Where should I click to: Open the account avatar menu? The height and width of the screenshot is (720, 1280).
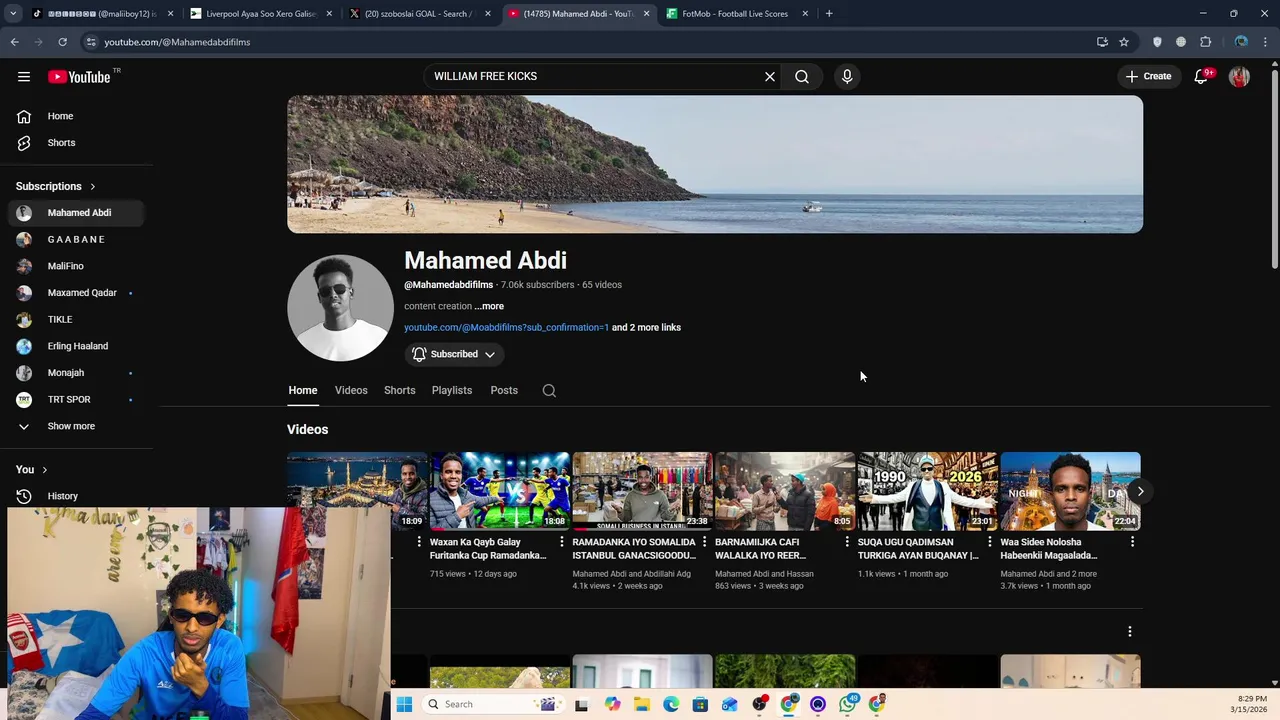1239,77
